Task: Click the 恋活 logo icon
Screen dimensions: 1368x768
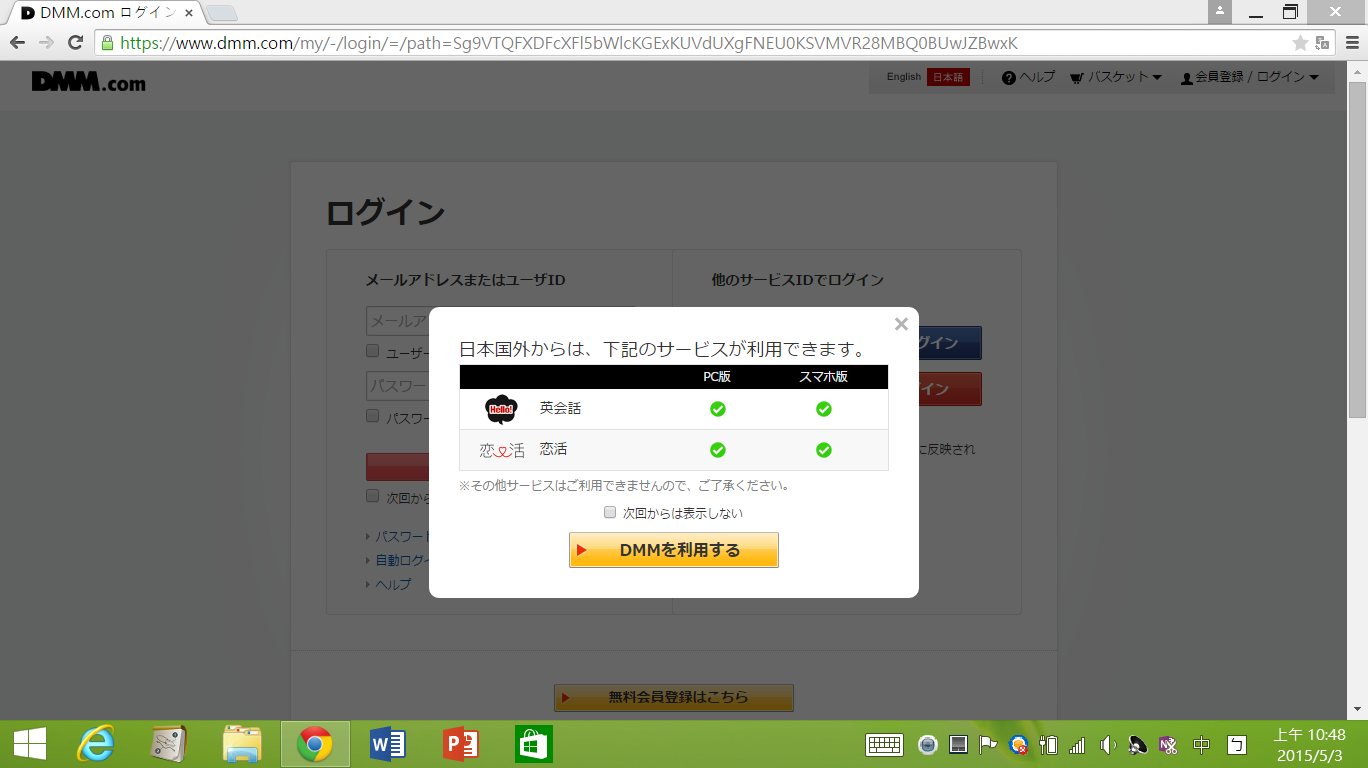Action: (502, 450)
